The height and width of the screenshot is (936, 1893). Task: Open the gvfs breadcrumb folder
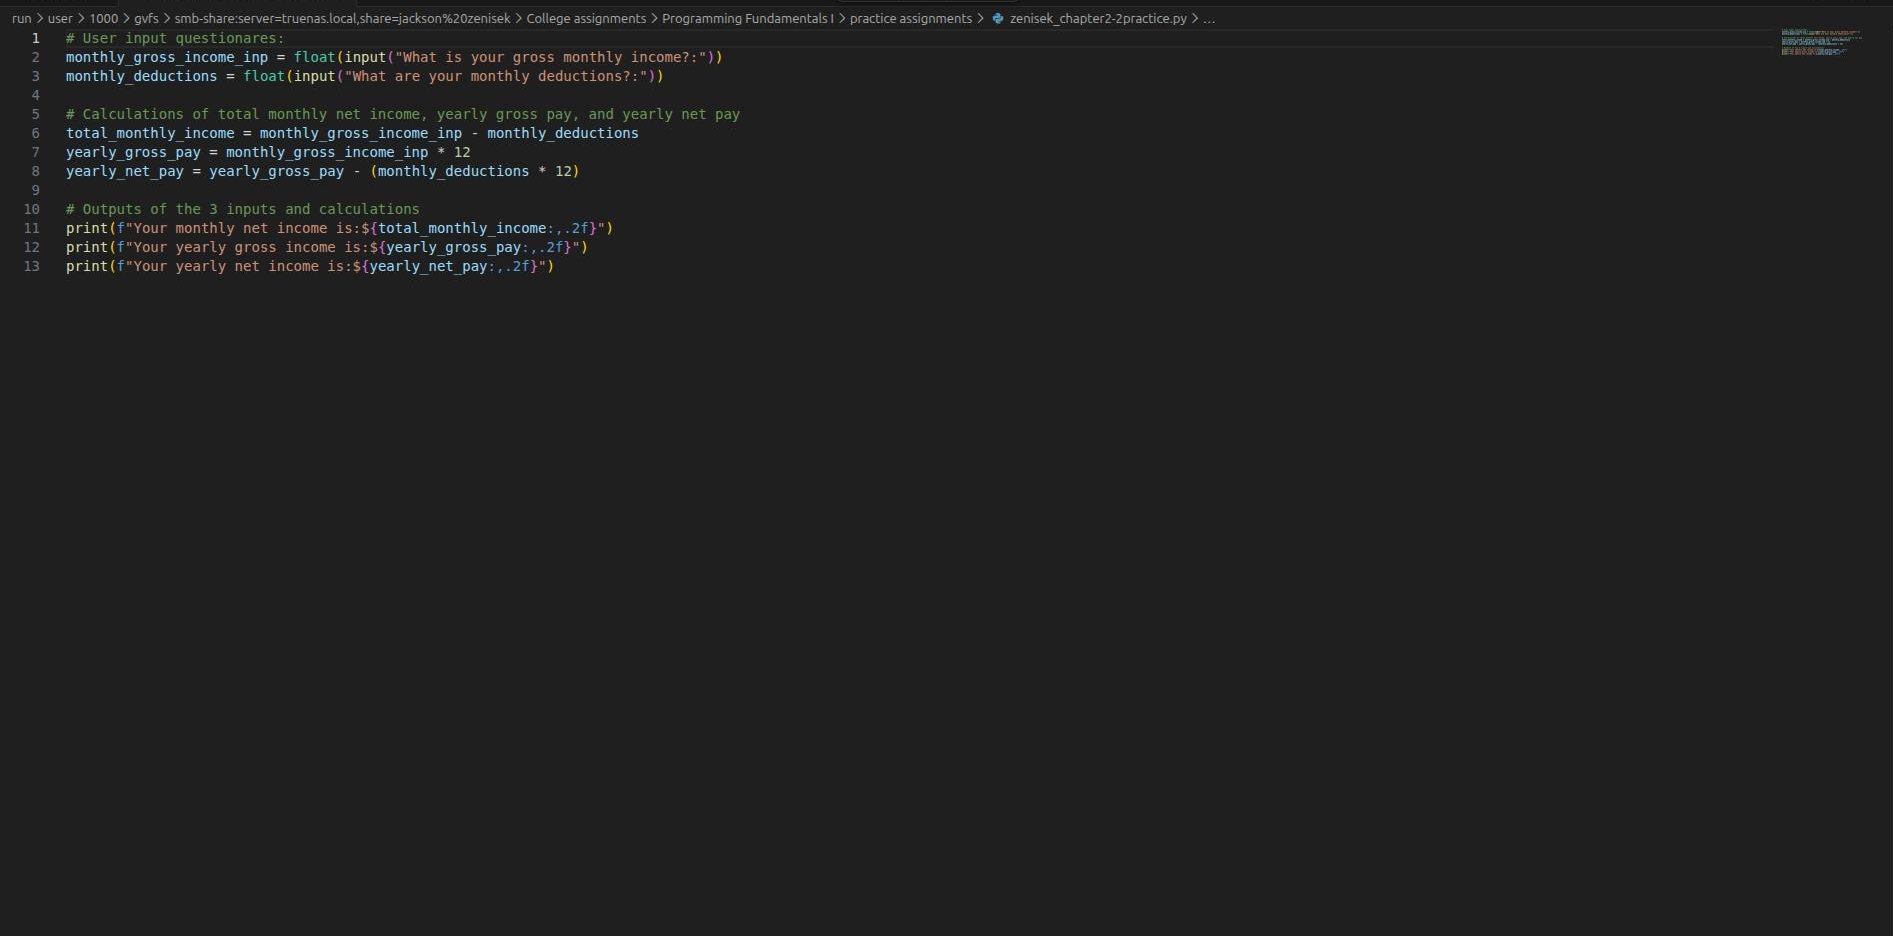[x=146, y=18]
